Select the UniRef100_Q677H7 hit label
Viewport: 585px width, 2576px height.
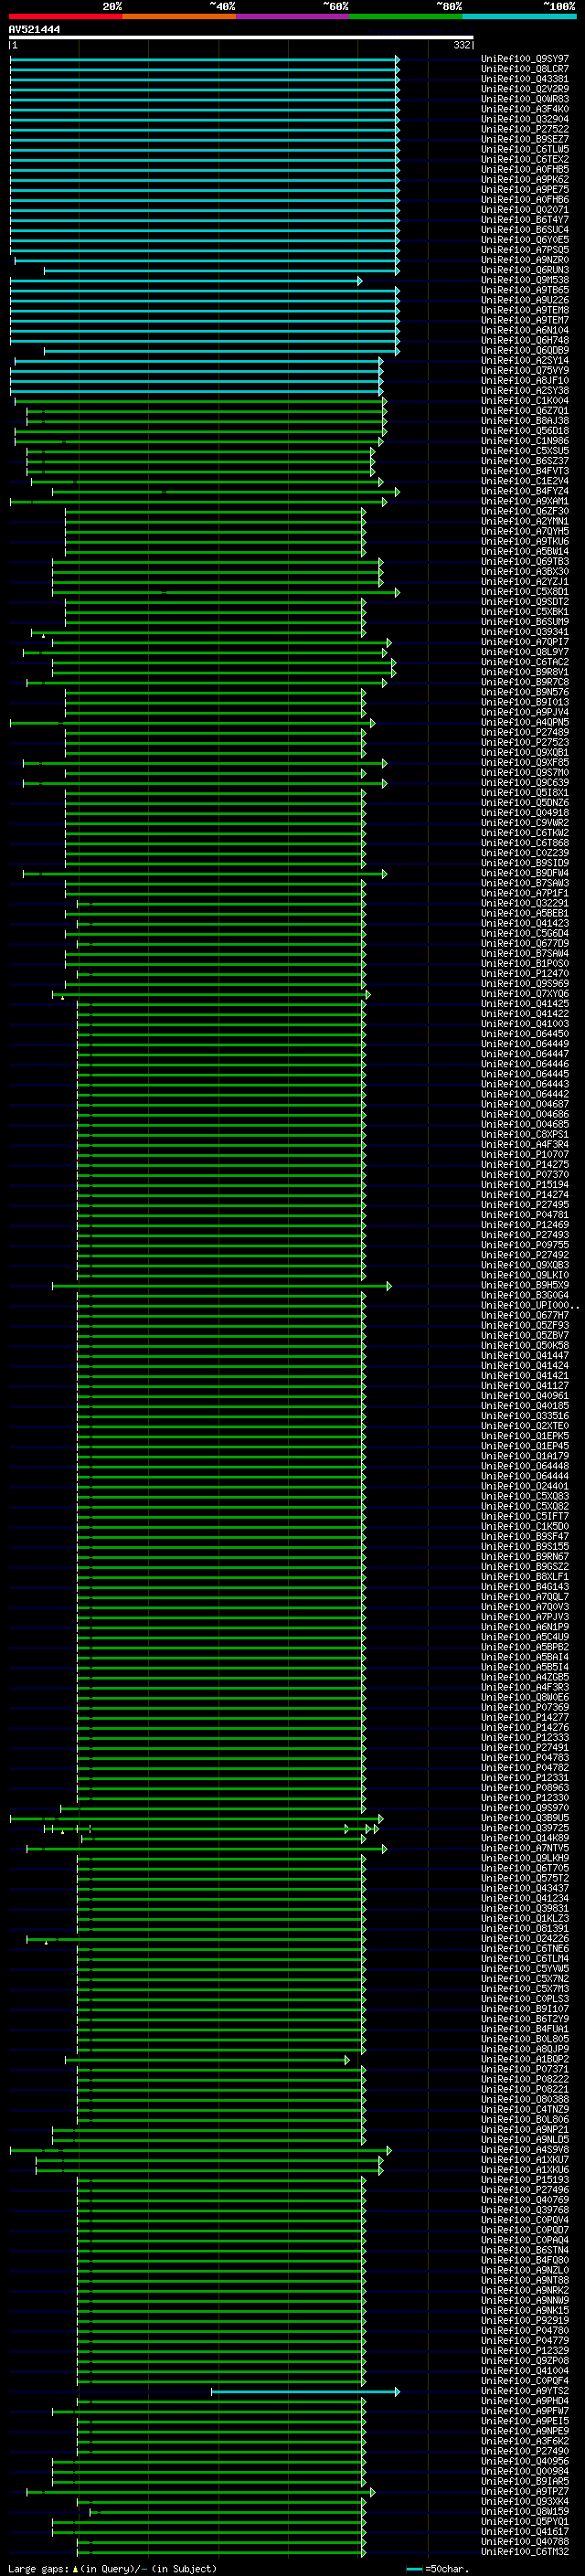[524, 1315]
